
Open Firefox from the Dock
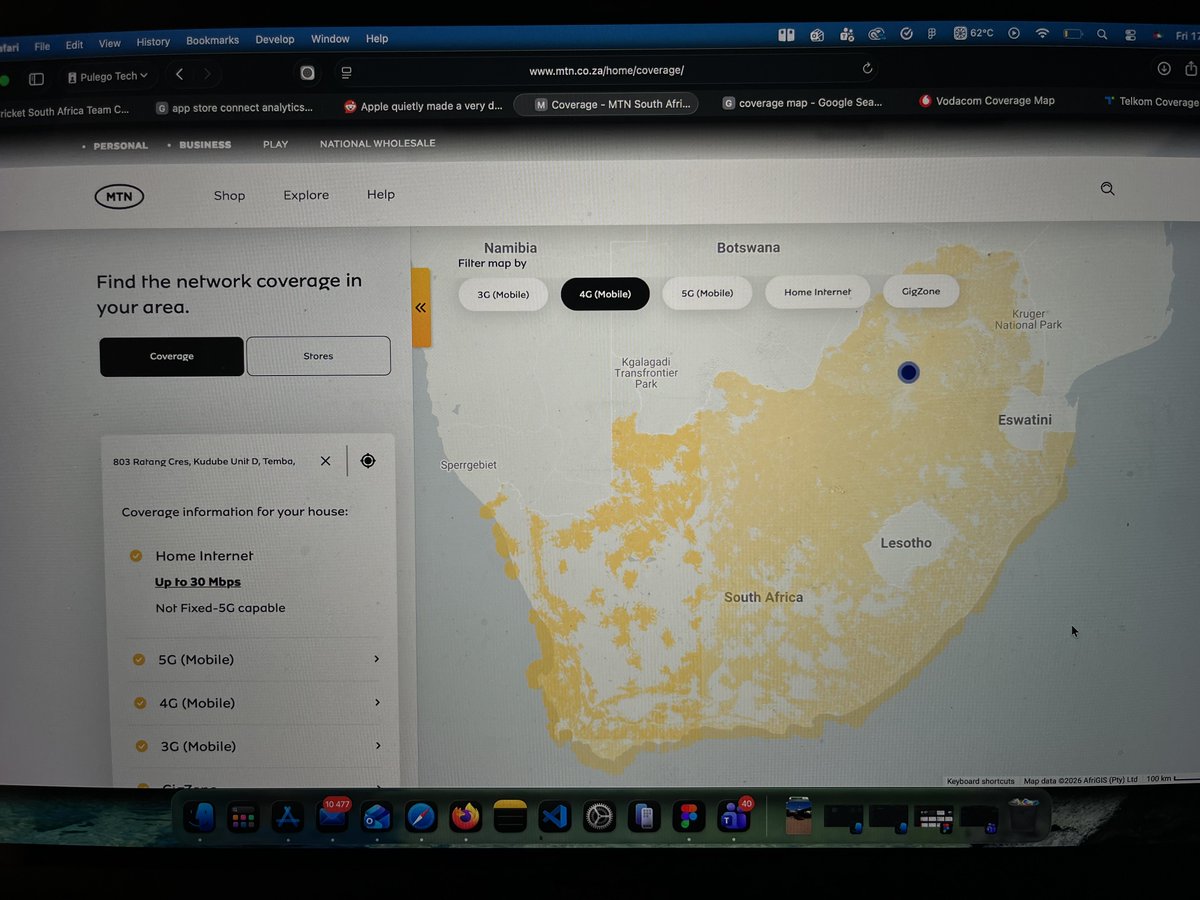tap(465, 818)
